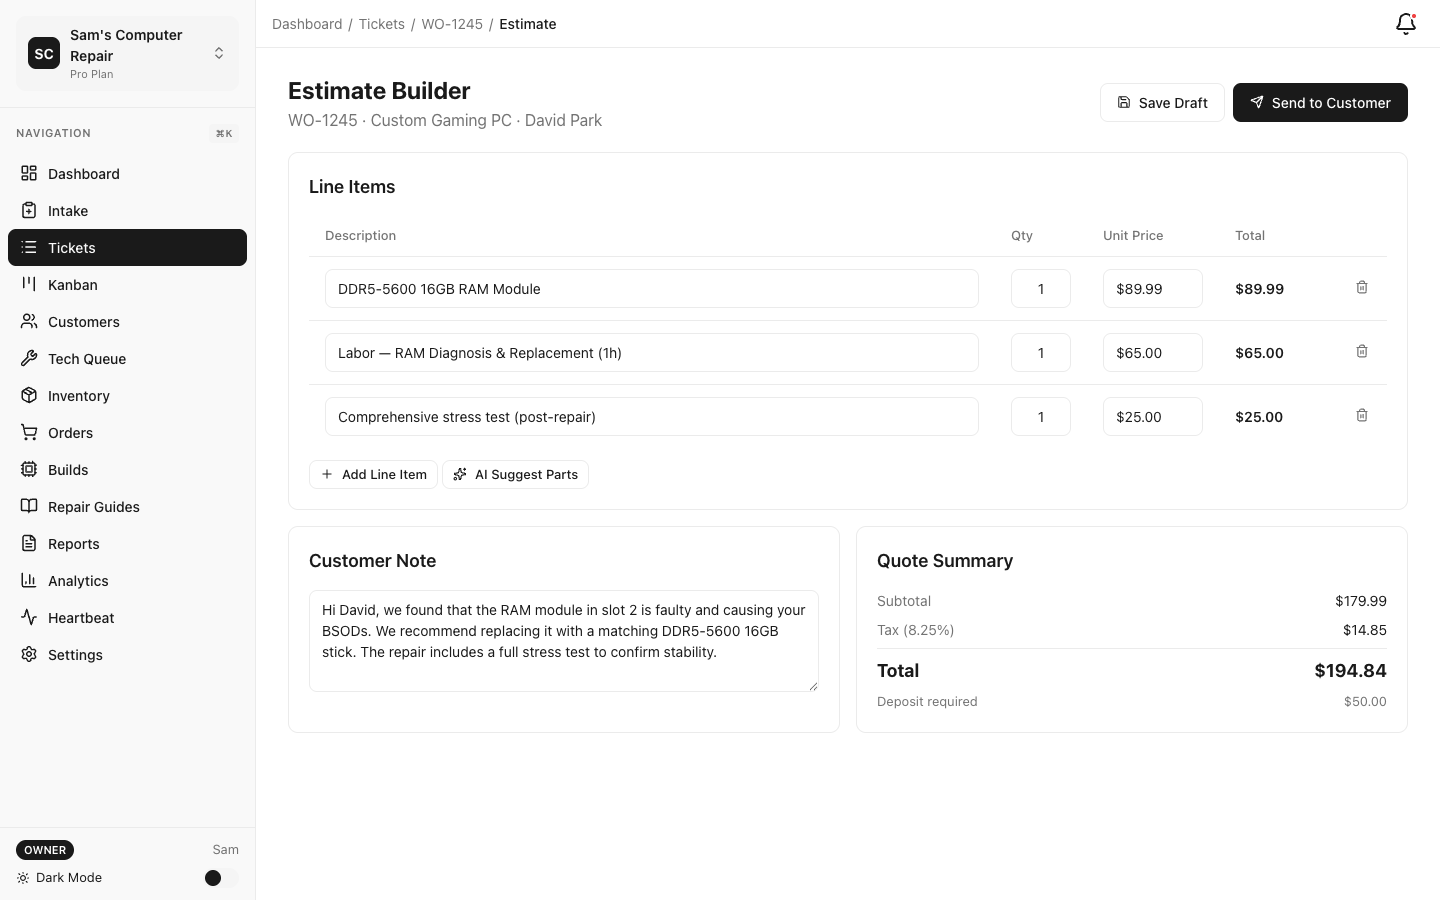Open notifications via the bell icon

tap(1405, 23)
